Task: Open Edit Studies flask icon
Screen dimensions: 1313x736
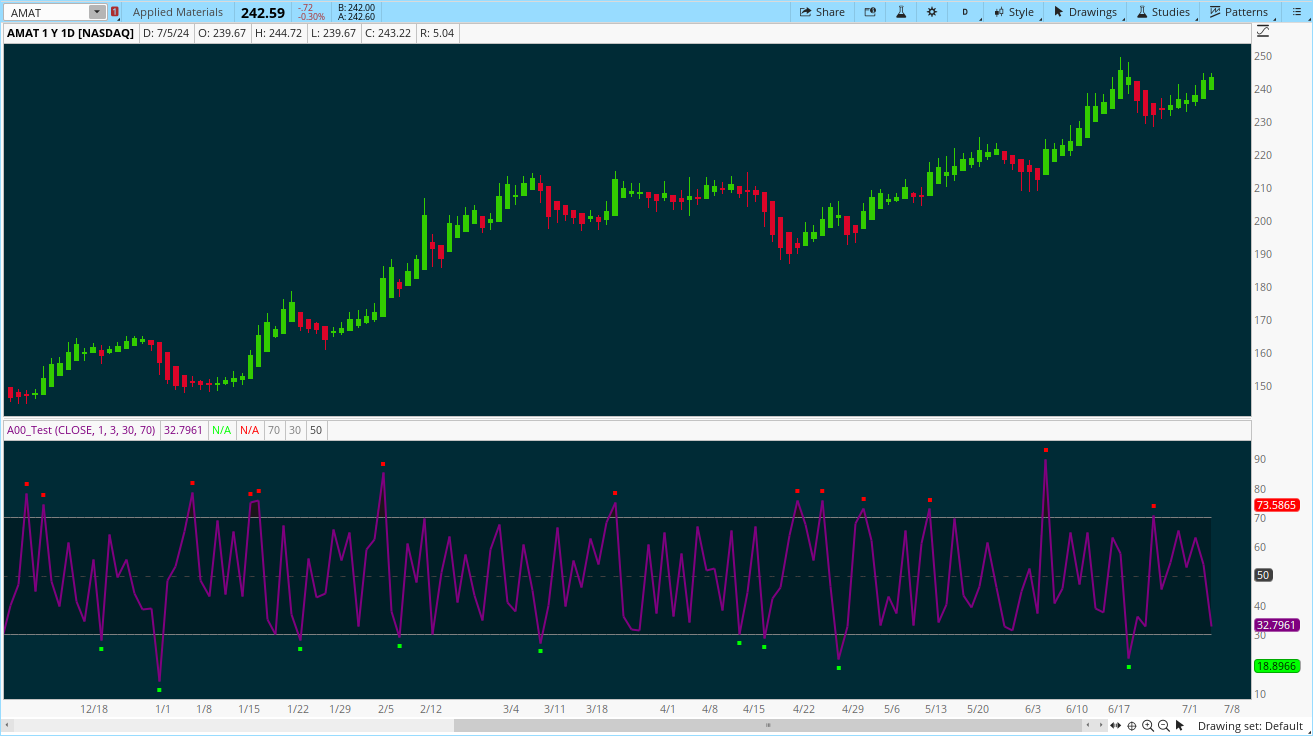Action: point(901,12)
